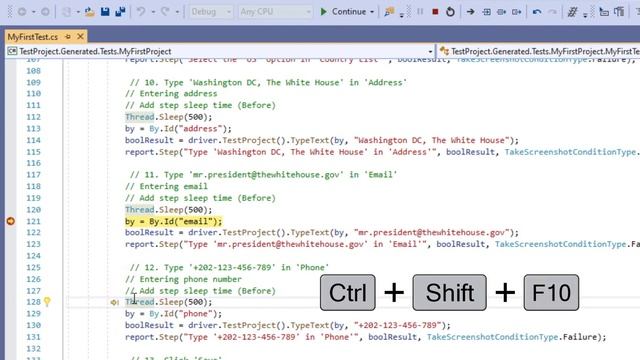640x360 pixels.
Task: Click line number 124 in the margin
Action: [x=33, y=256]
